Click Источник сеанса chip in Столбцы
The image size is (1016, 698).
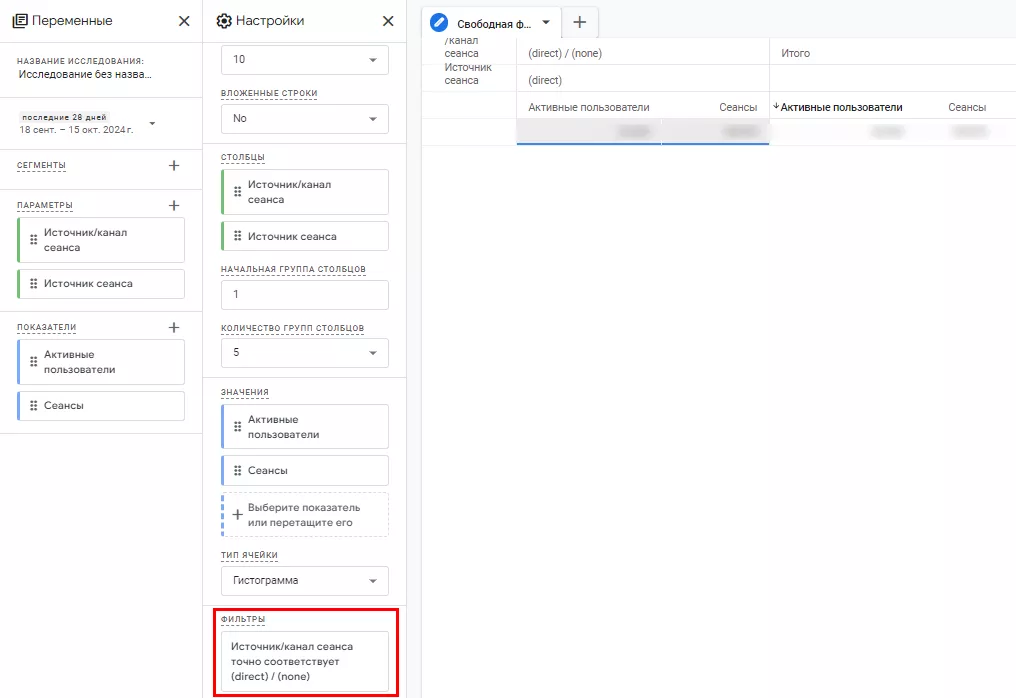[x=305, y=237]
